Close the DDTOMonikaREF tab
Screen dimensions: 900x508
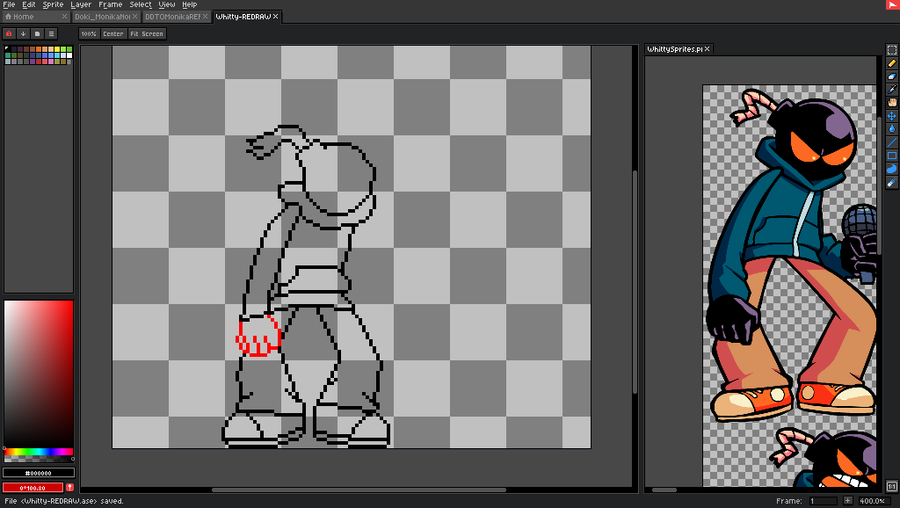point(205,17)
